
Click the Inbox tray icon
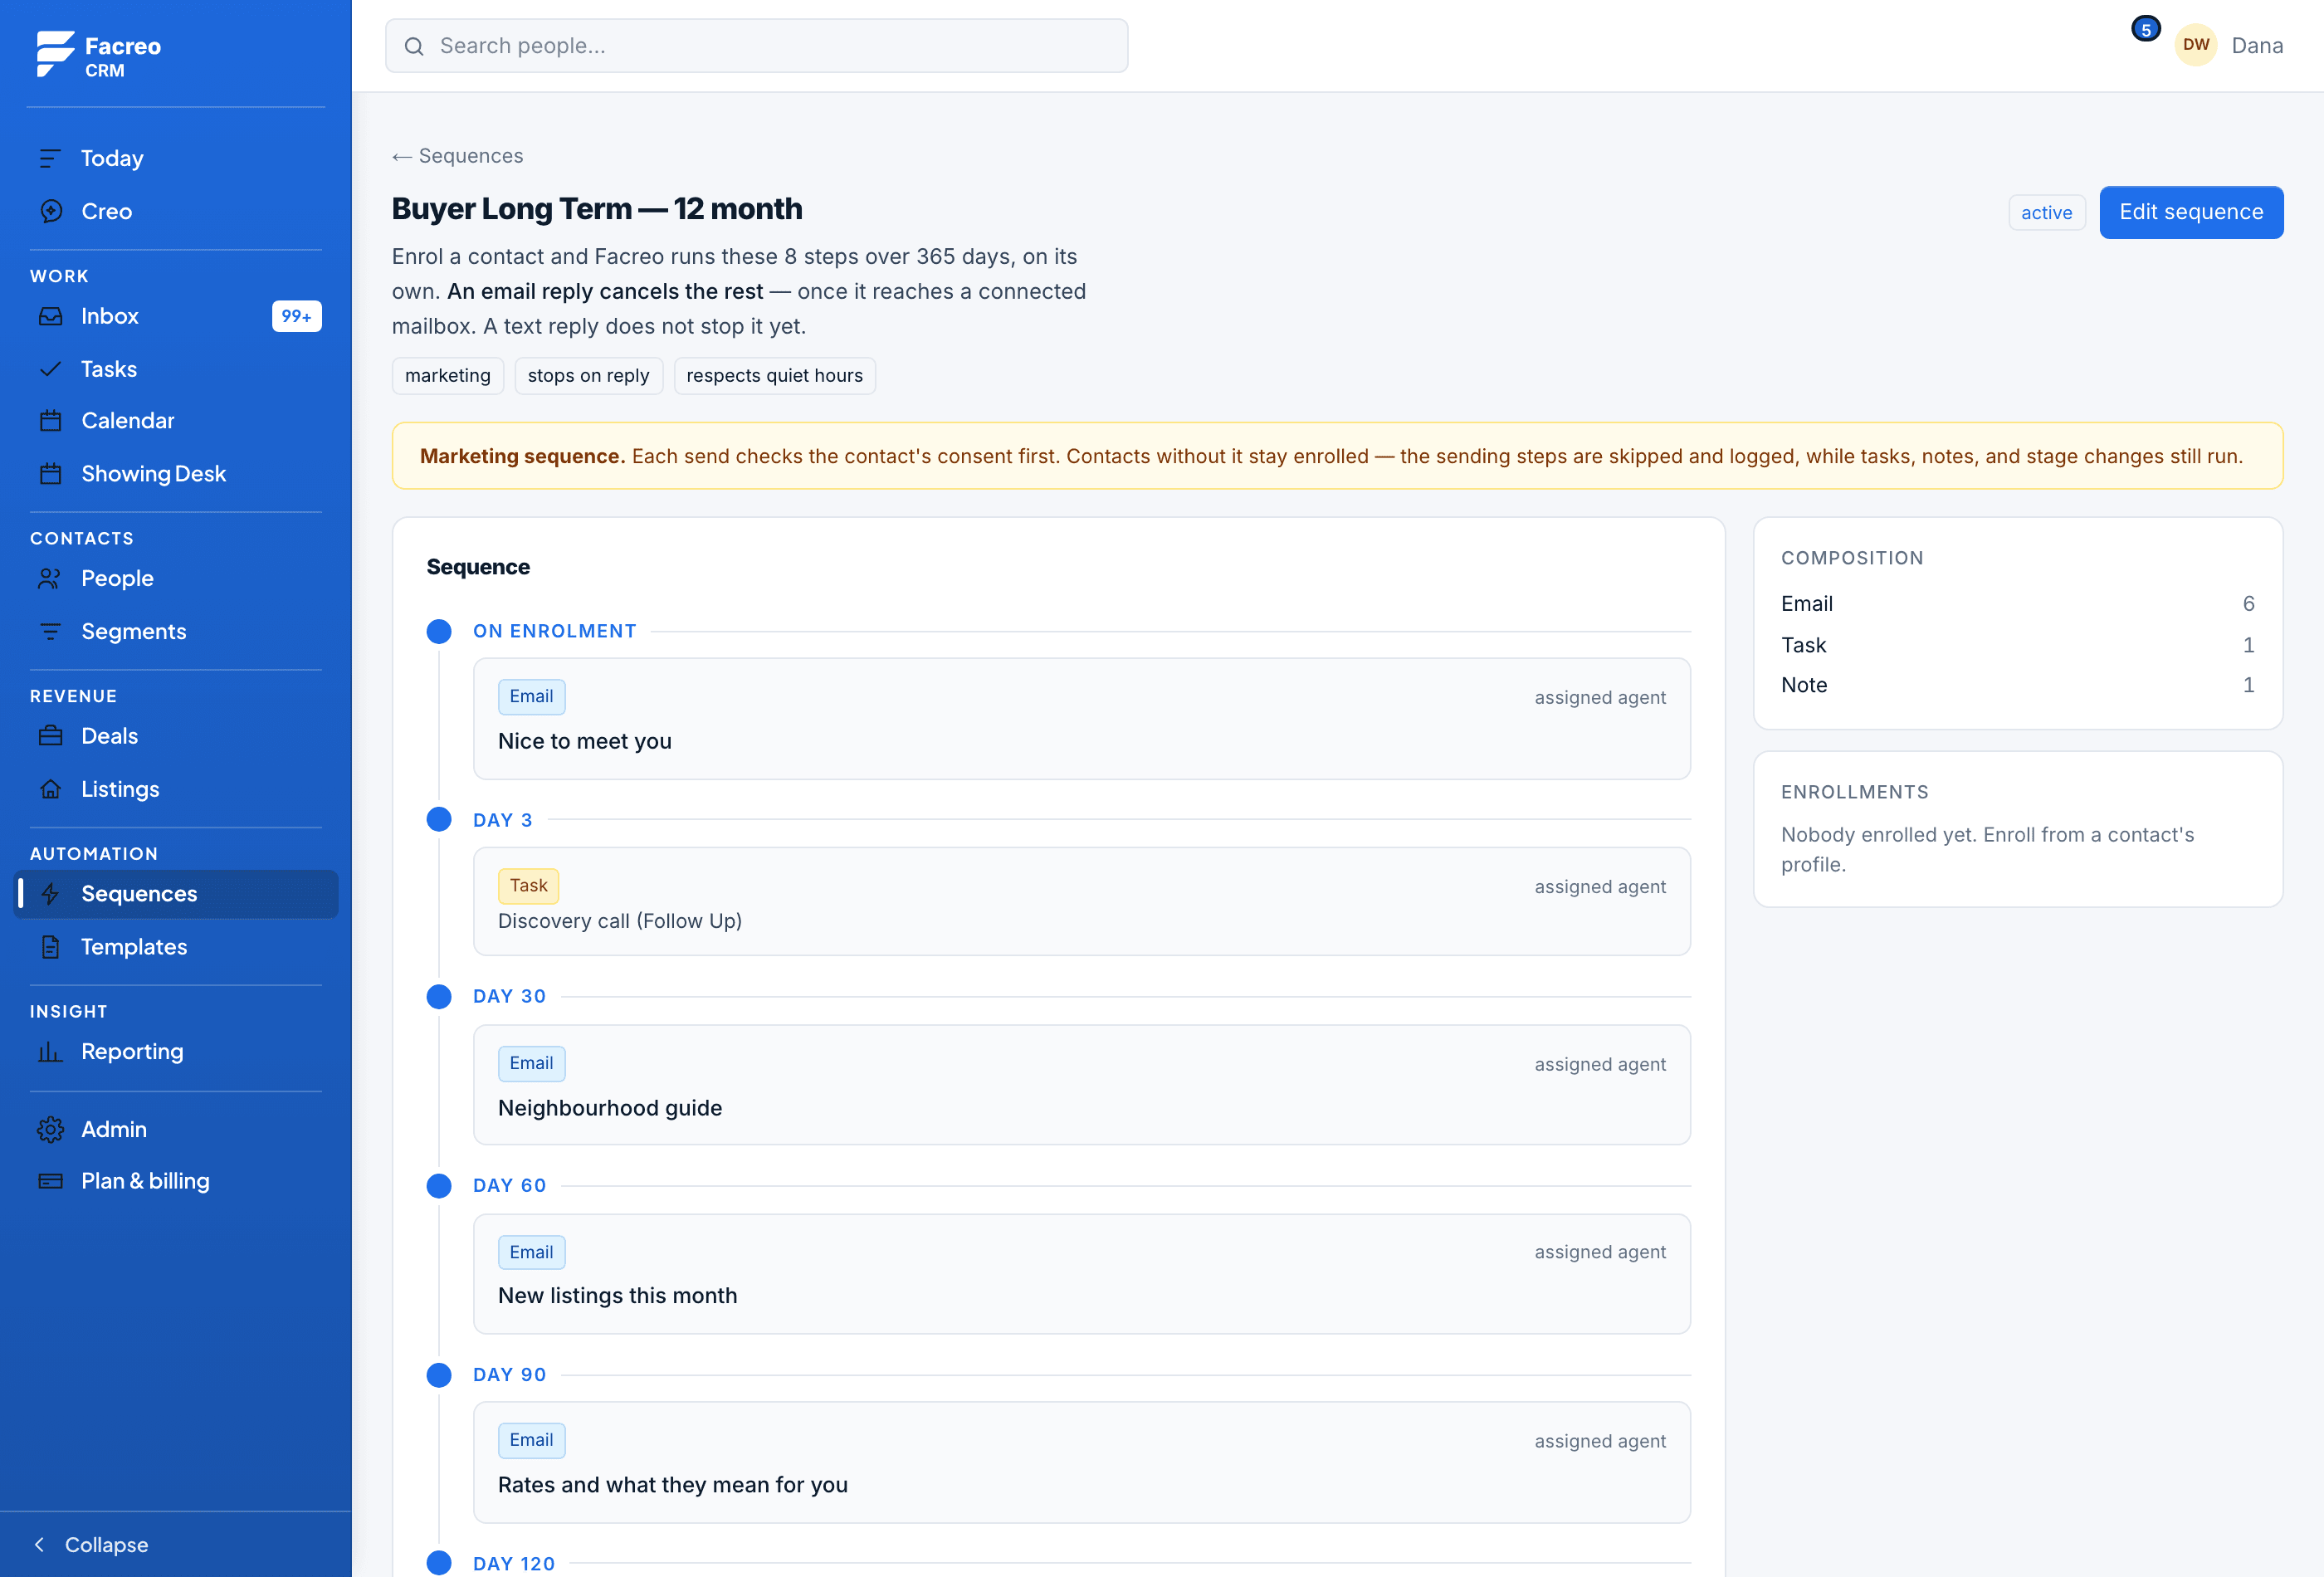click(50, 316)
